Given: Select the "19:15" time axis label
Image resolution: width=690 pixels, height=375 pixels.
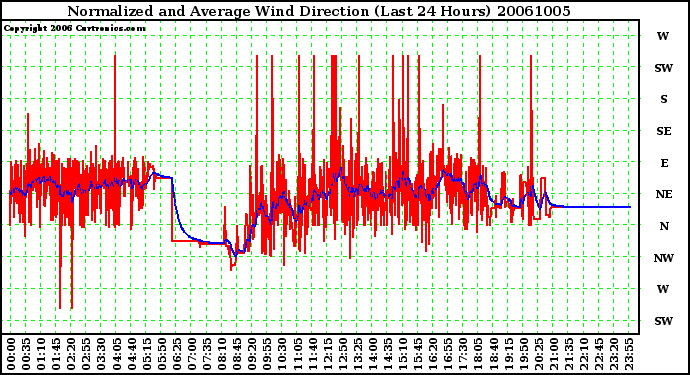Looking at the screenshot, I should click(x=508, y=354).
